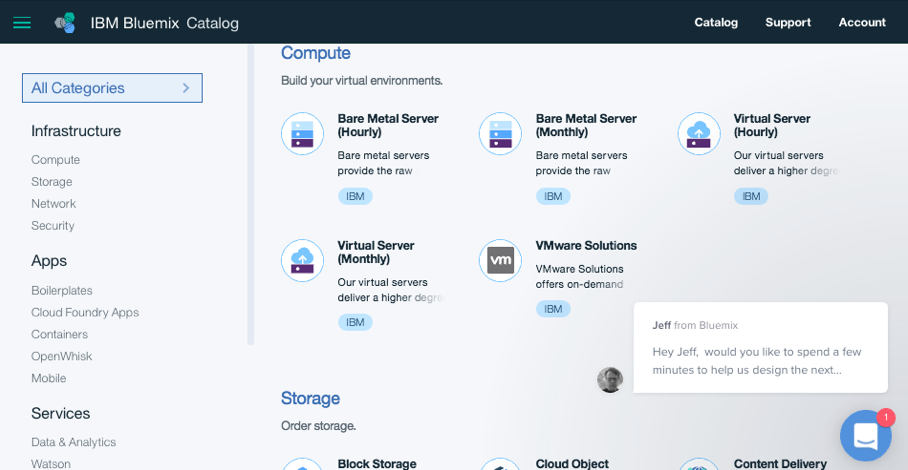This screenshot has width=908, height=470.
Task: Open the Intercom chat launcher button
Action: tap(865, 436)
